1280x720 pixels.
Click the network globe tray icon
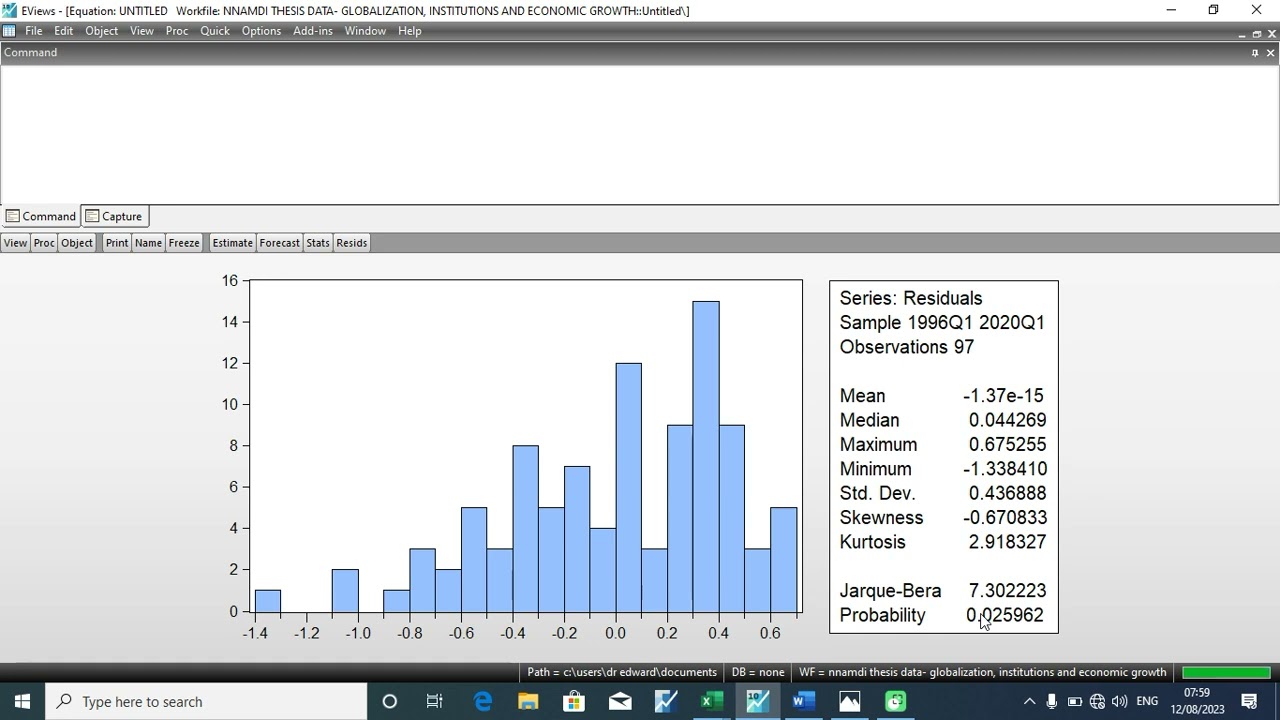click(x=1097, y=702)
